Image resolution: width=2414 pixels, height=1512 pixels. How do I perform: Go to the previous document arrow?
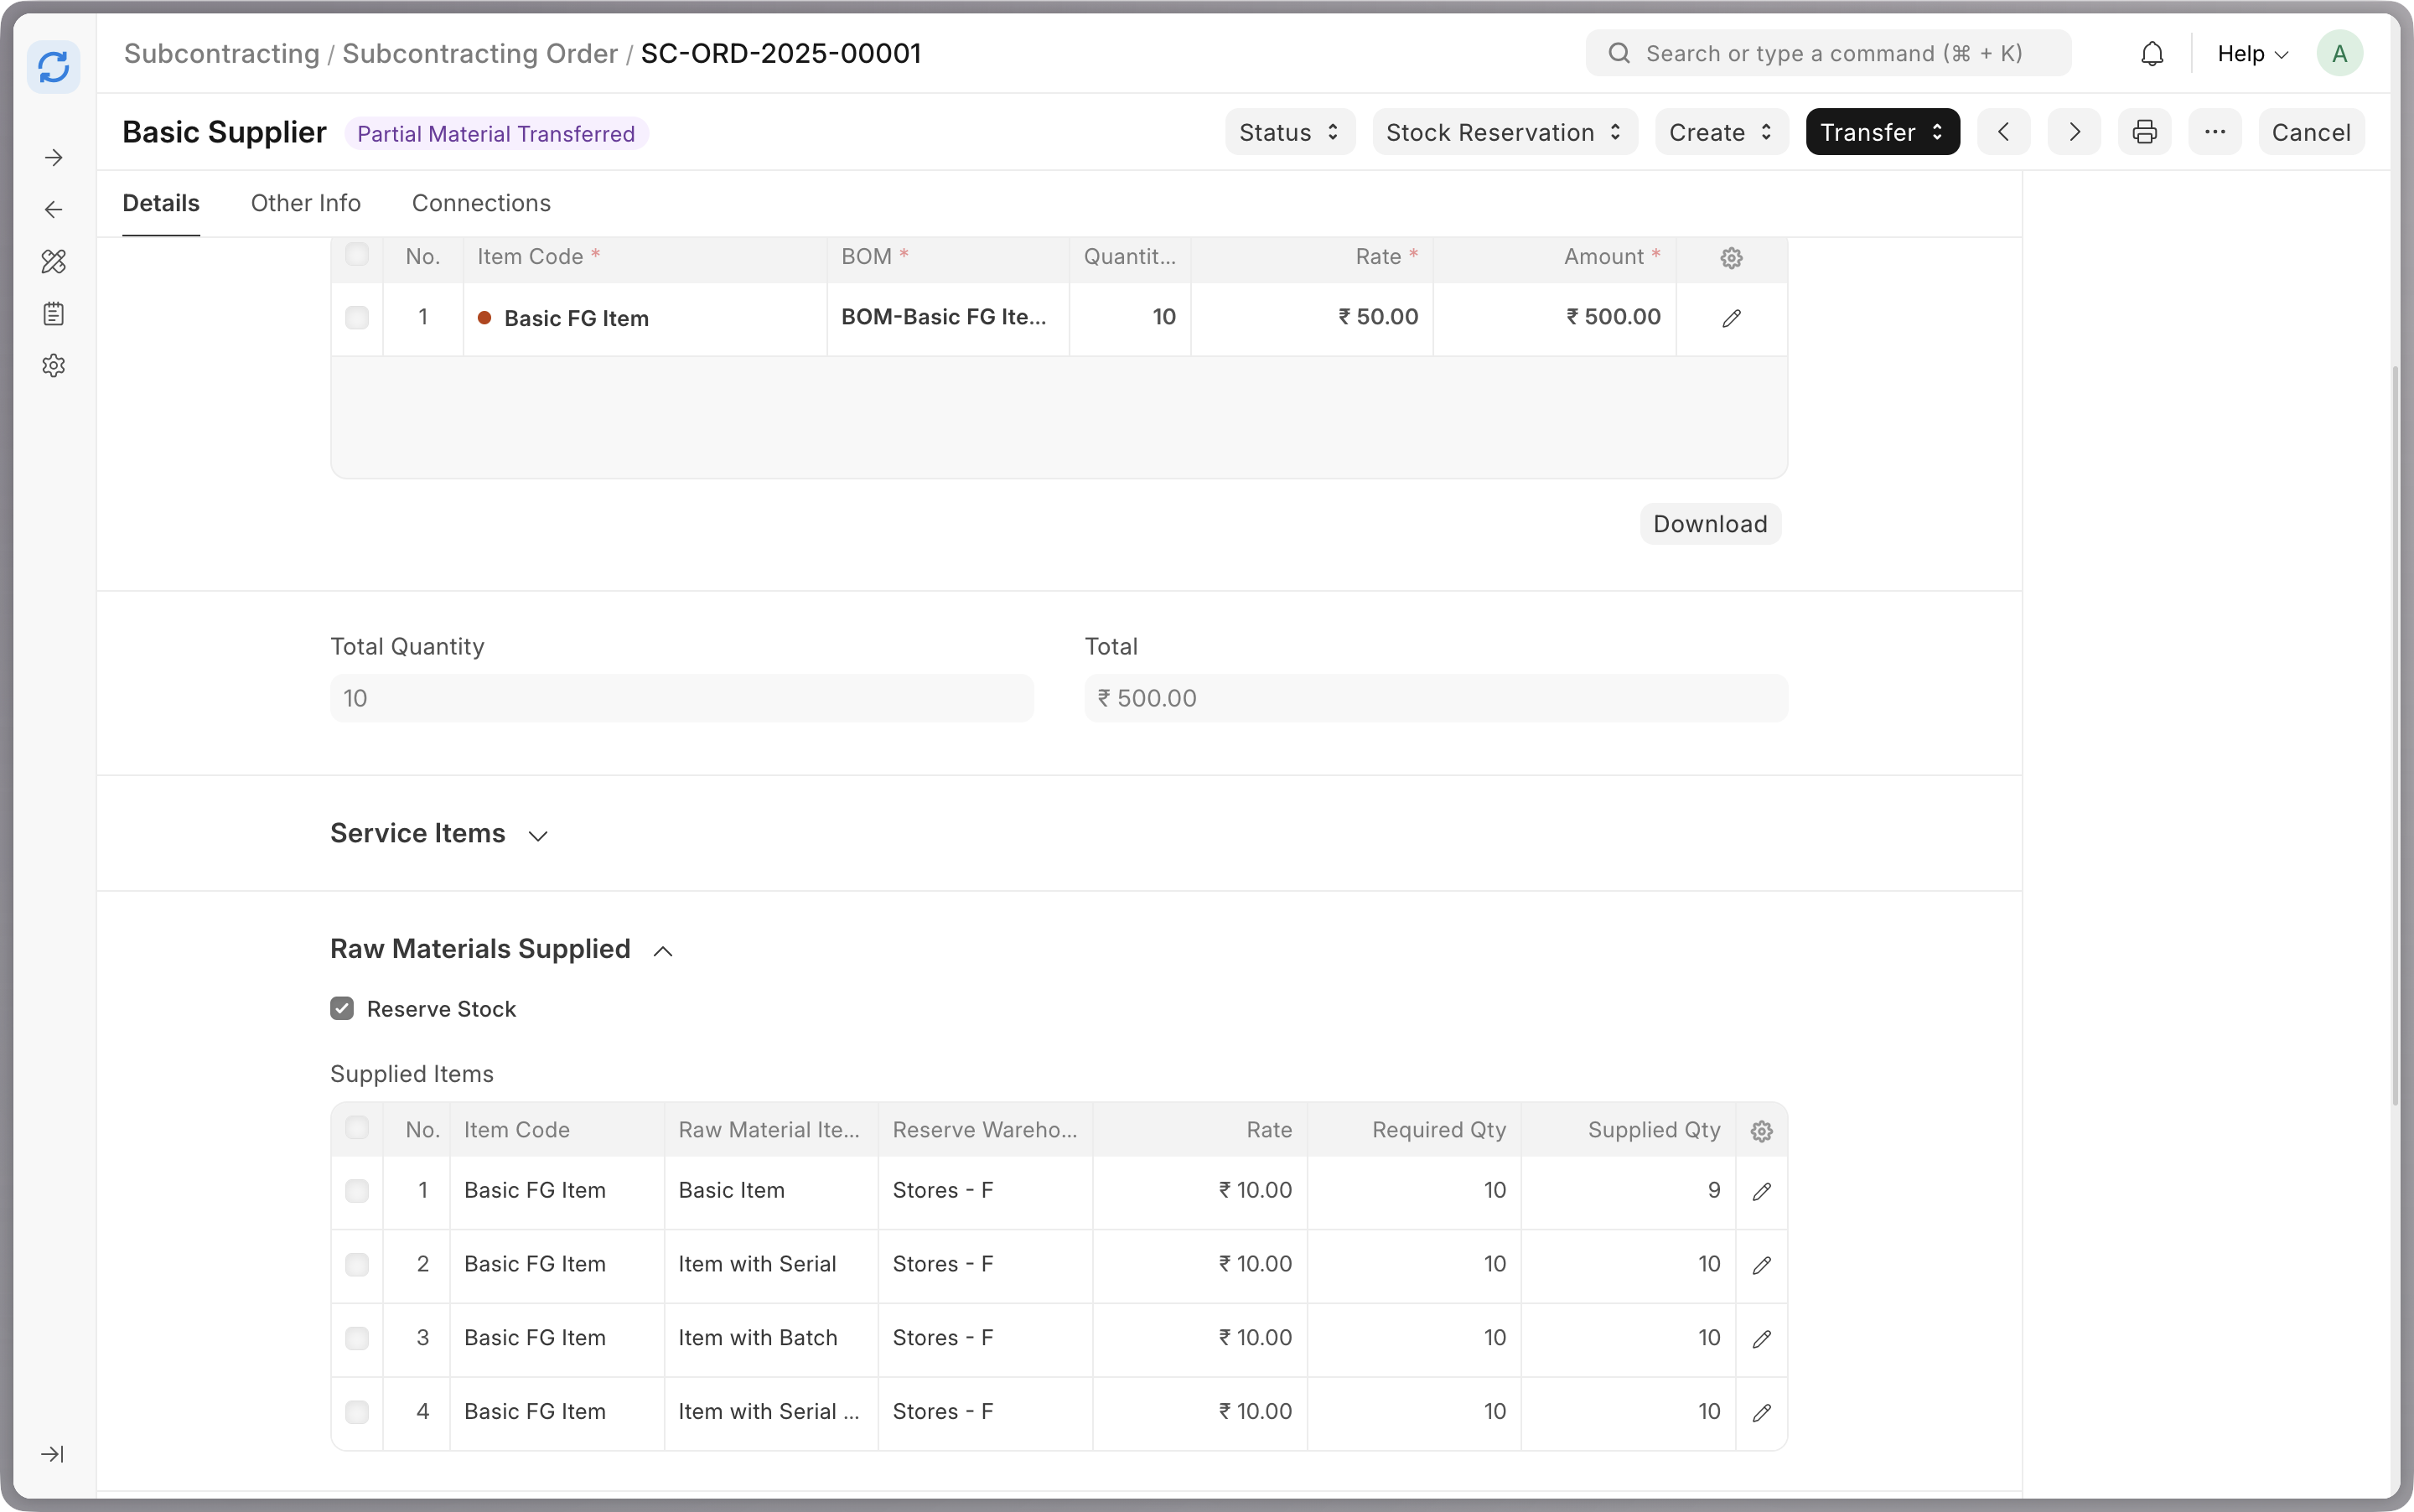click(x=2003, y=133)
